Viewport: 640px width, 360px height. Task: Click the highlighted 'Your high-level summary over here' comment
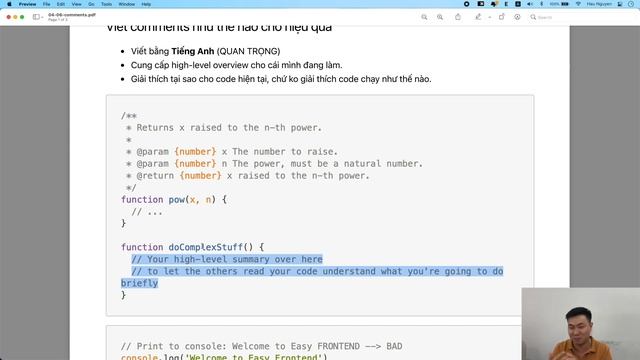(227, 259)
